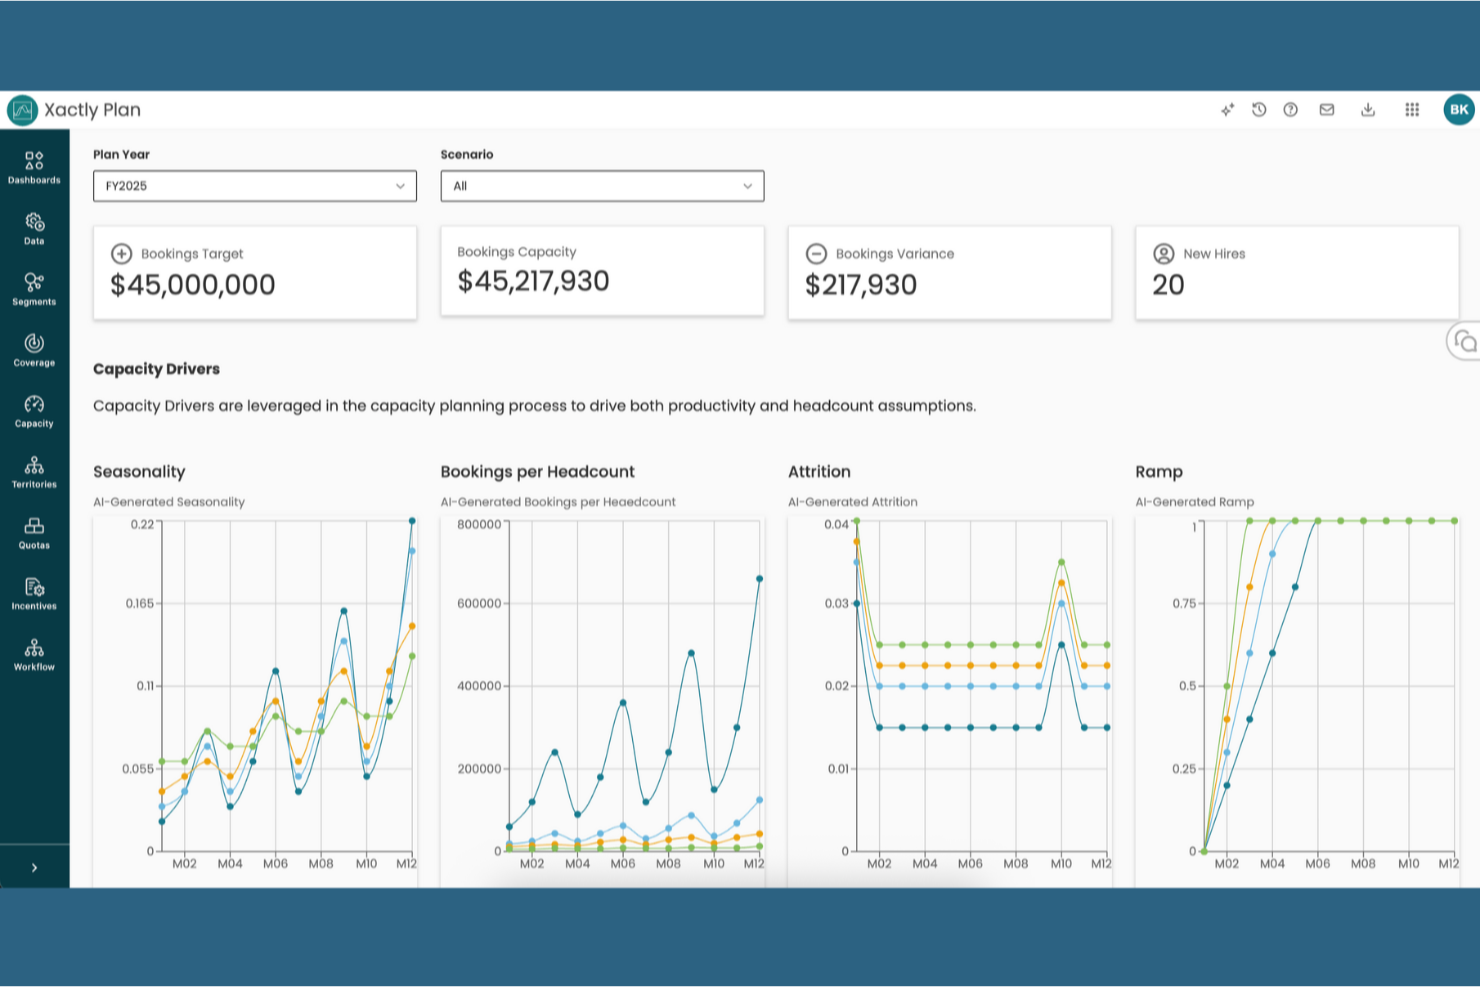The width and height of the screenshot is (1480, 987).
Task: Click the download icon in header
Action: point(1368,110)
